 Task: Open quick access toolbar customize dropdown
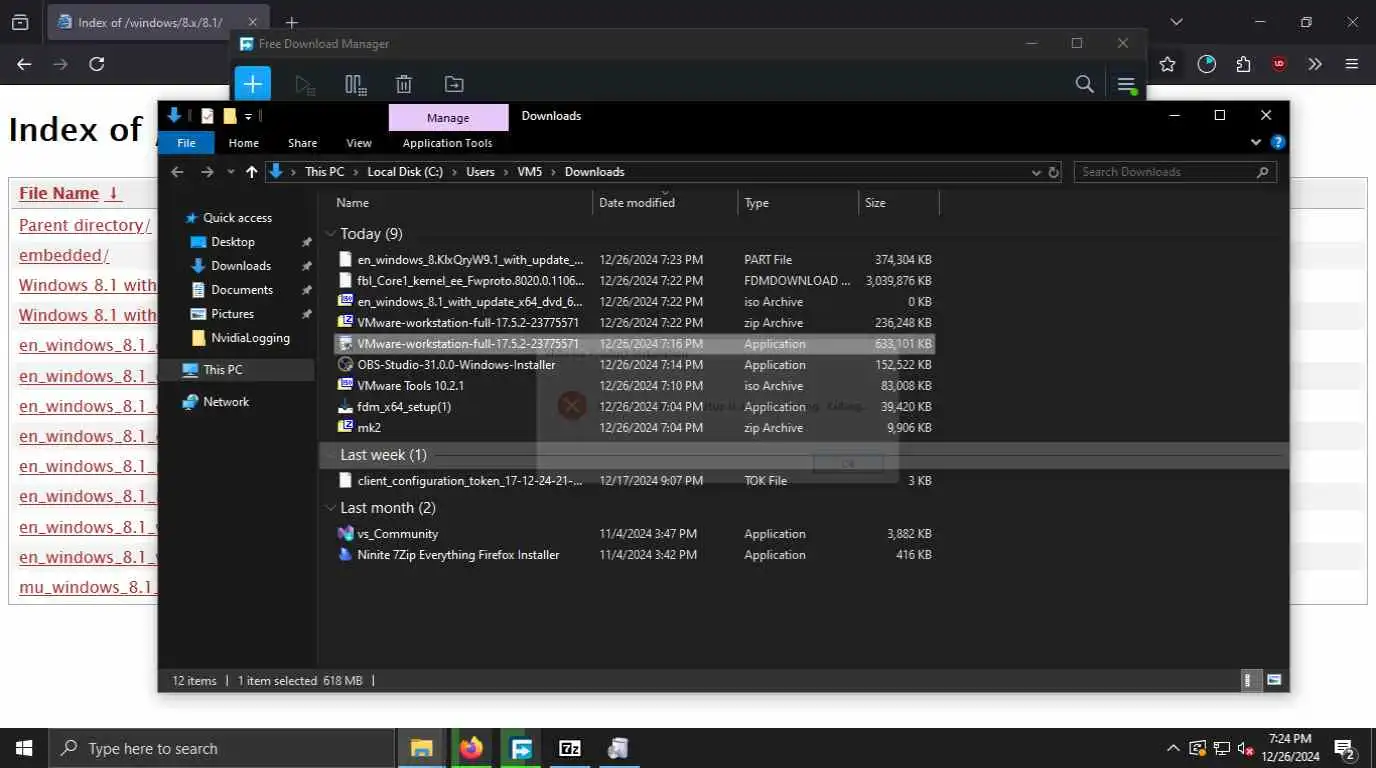[248, 116]
